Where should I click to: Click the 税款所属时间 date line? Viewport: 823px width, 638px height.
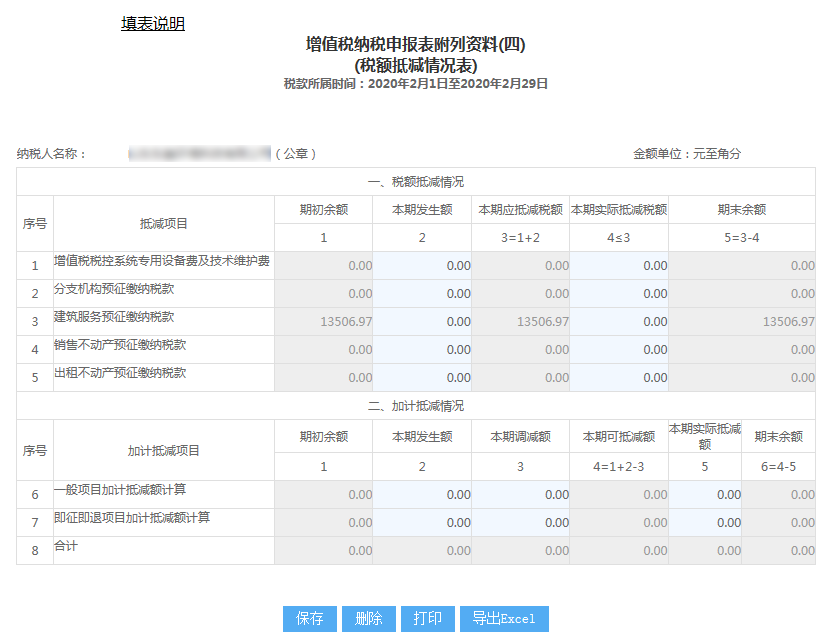(x=416, y=84)
